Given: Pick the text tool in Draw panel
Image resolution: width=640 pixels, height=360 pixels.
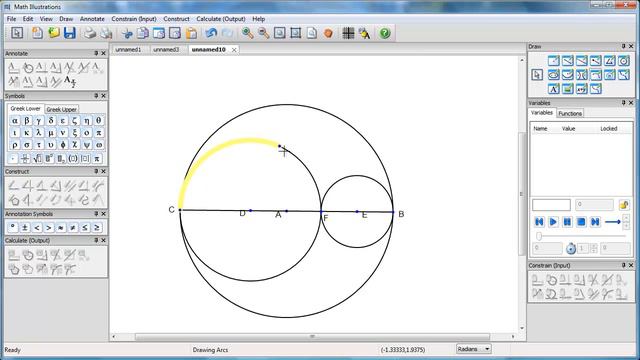Looking at the screenshot, I should [x=553, y=89].
